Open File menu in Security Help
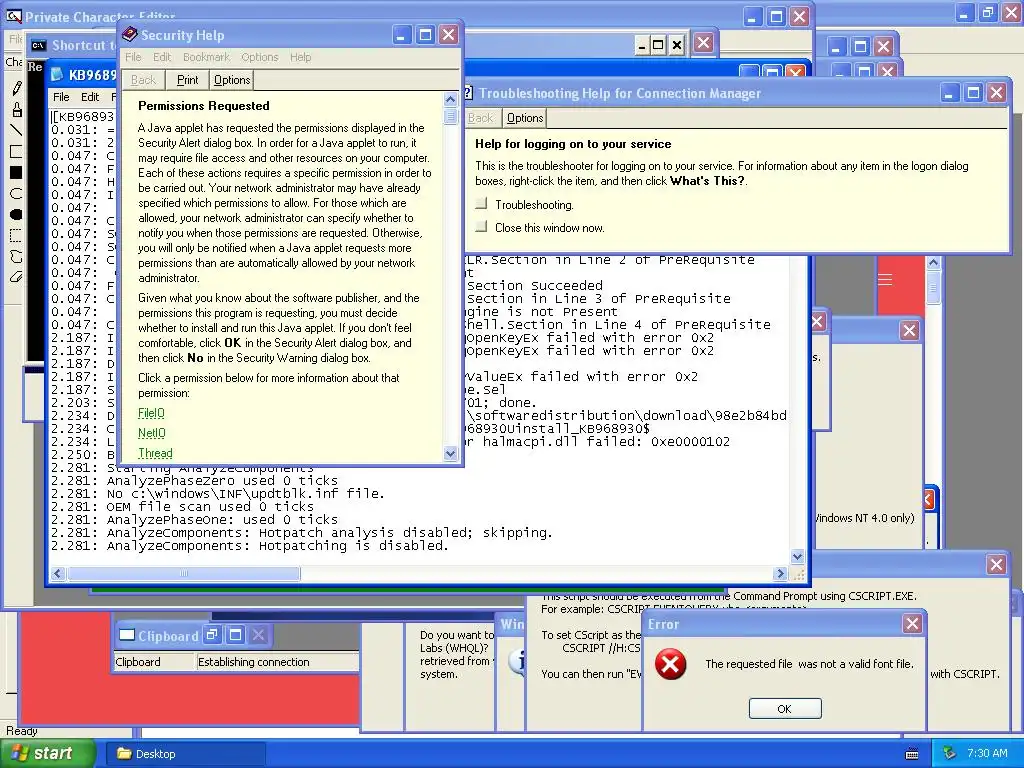The width and height of the screenshot is (1024, 768). point(133,57)
